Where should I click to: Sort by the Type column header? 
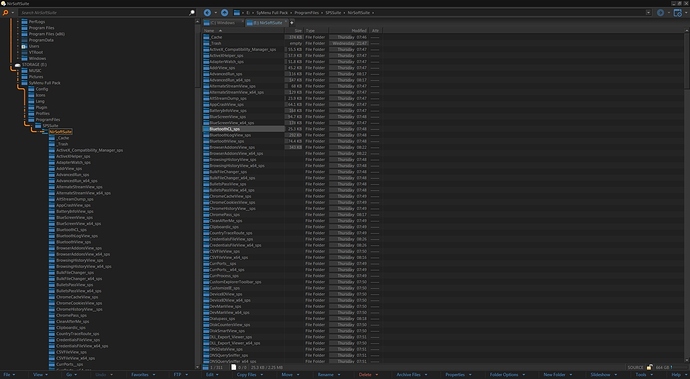316,31
